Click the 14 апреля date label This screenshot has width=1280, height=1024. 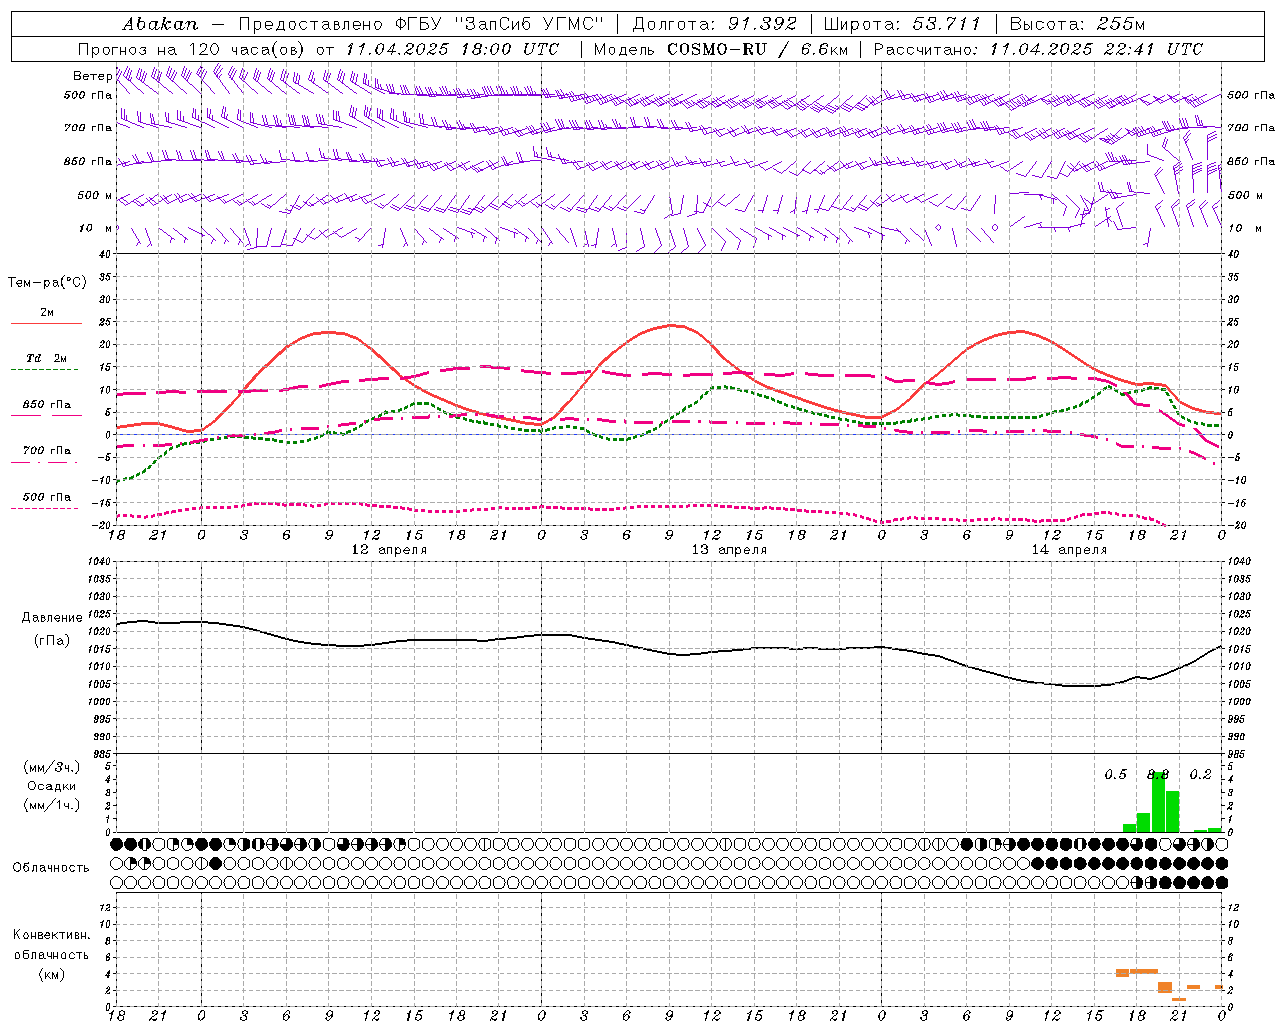(x=1069, y=550)
